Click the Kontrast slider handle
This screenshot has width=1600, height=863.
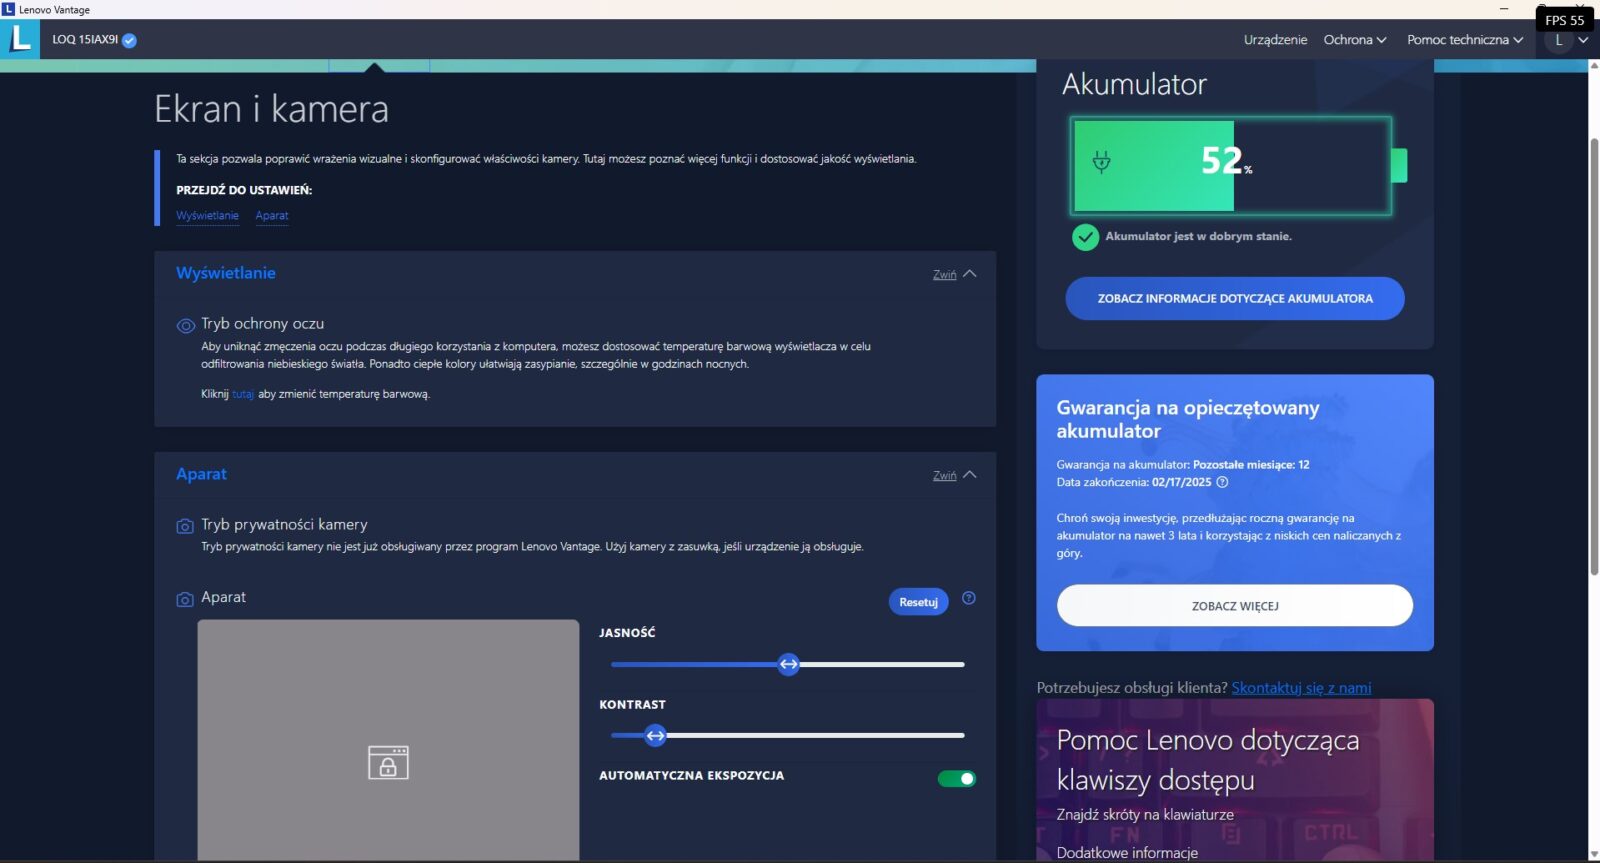click(x=655, y=735)
